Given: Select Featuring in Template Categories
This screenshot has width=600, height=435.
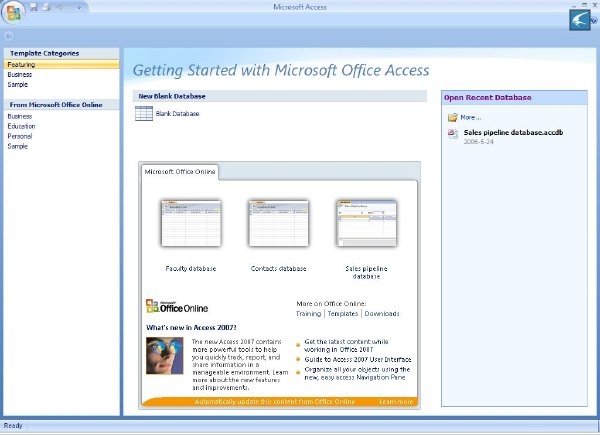Looking at the screenshot, I should [61, 64].
